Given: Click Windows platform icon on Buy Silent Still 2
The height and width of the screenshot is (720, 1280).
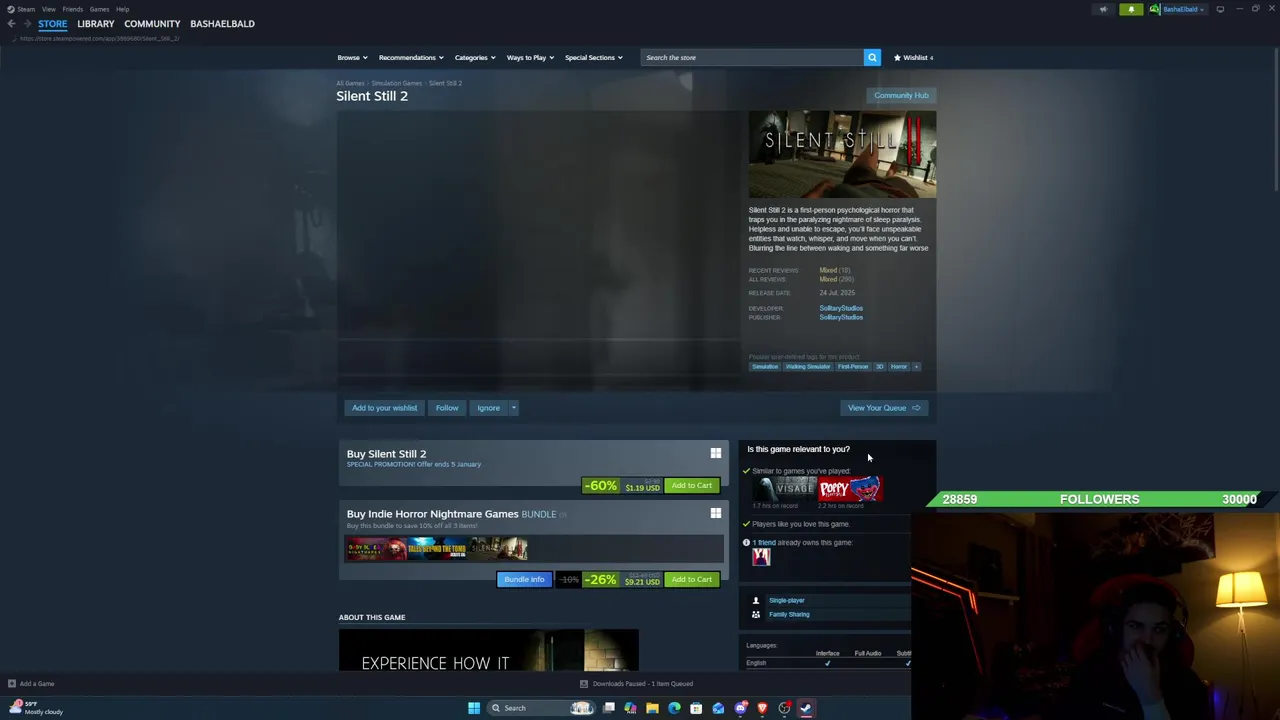Looking at the screenshot, I should click(x=715, y=453).
